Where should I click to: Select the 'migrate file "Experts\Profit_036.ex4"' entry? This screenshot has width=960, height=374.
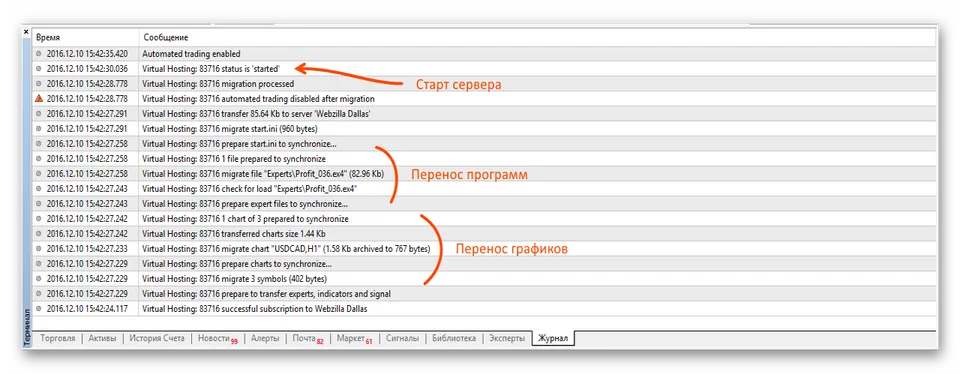coord(263,174)
